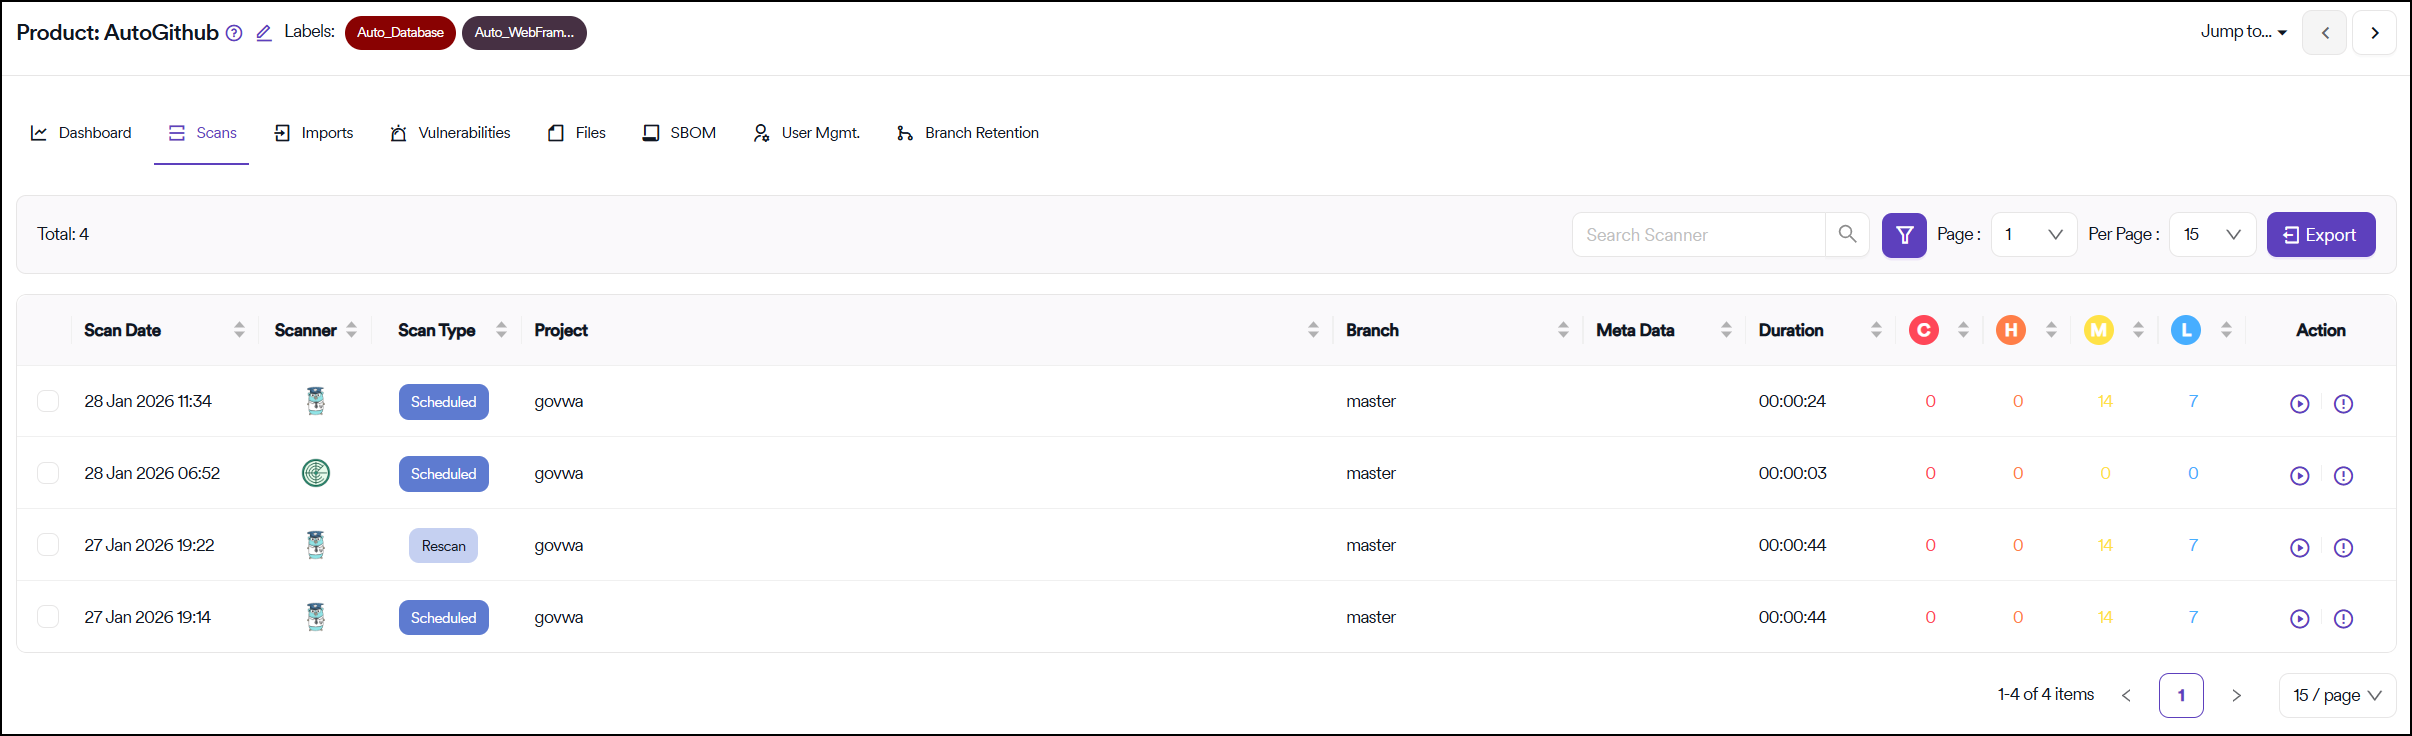
Task: Run rescan for 28 Jan 11:34 scan
Action: point(2299,404)
